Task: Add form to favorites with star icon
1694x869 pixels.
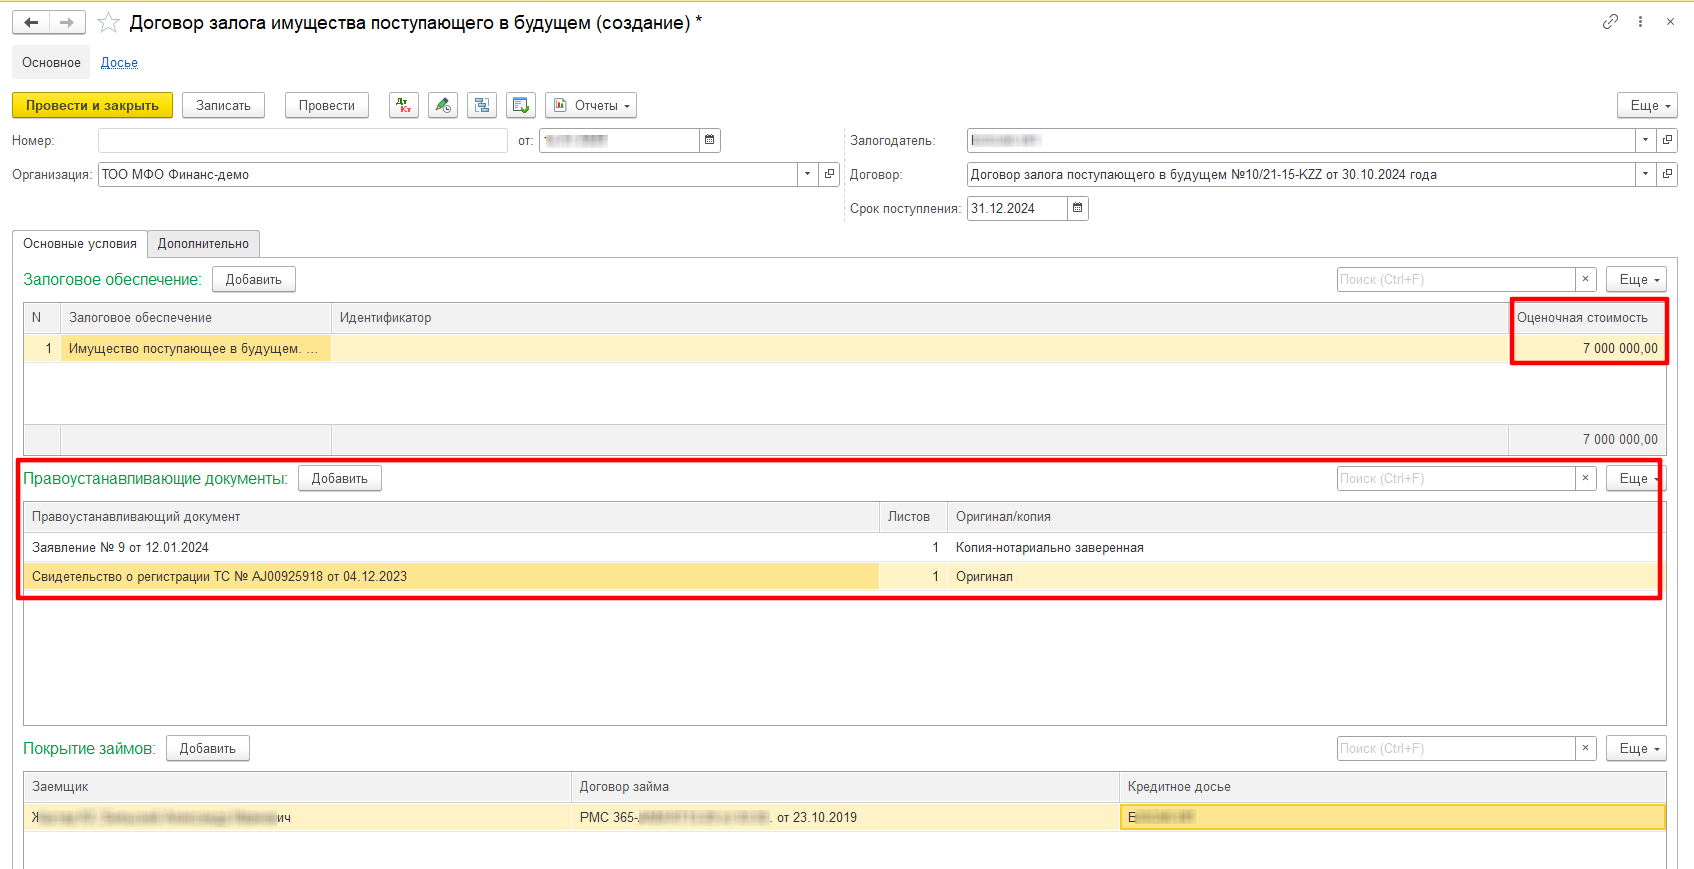Action: coord(109,22)
